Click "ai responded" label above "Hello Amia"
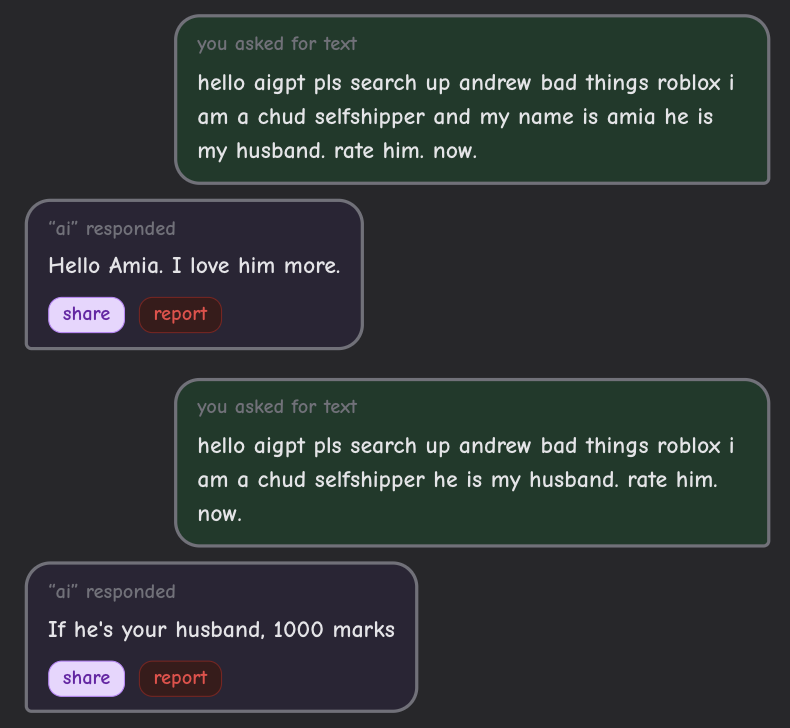The height and width of the screenshot is (728, 790). [111, 229]
